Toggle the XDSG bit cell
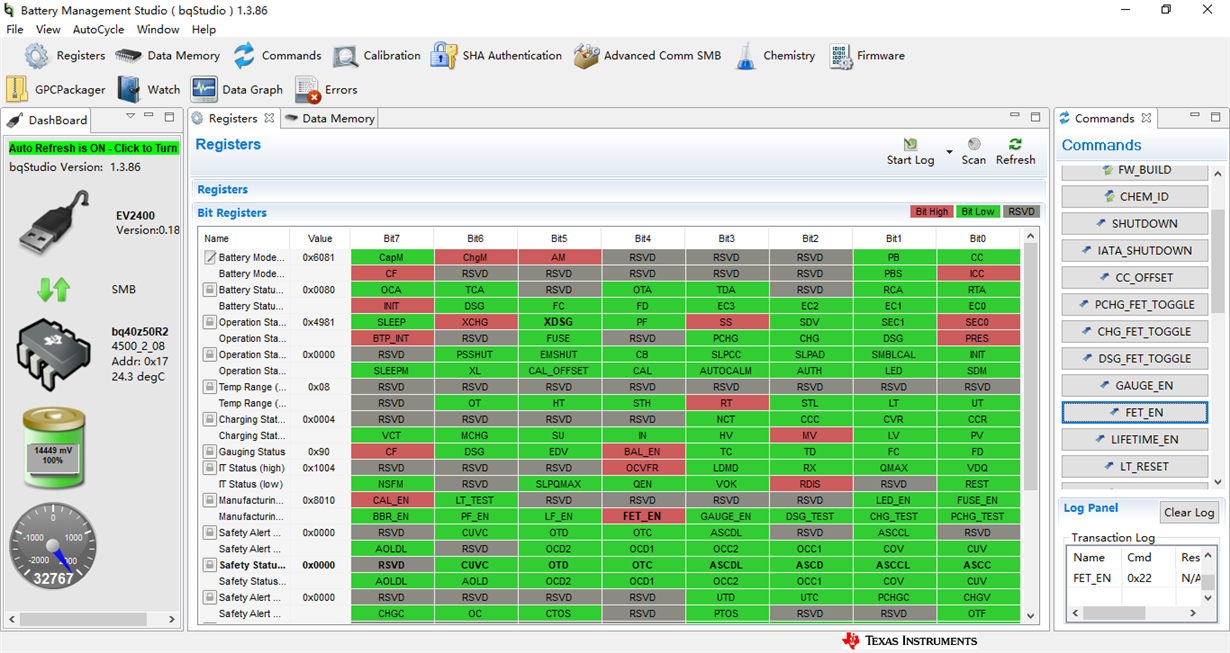The width and height of the screenshot is (1230, 653). coord(559,322)
